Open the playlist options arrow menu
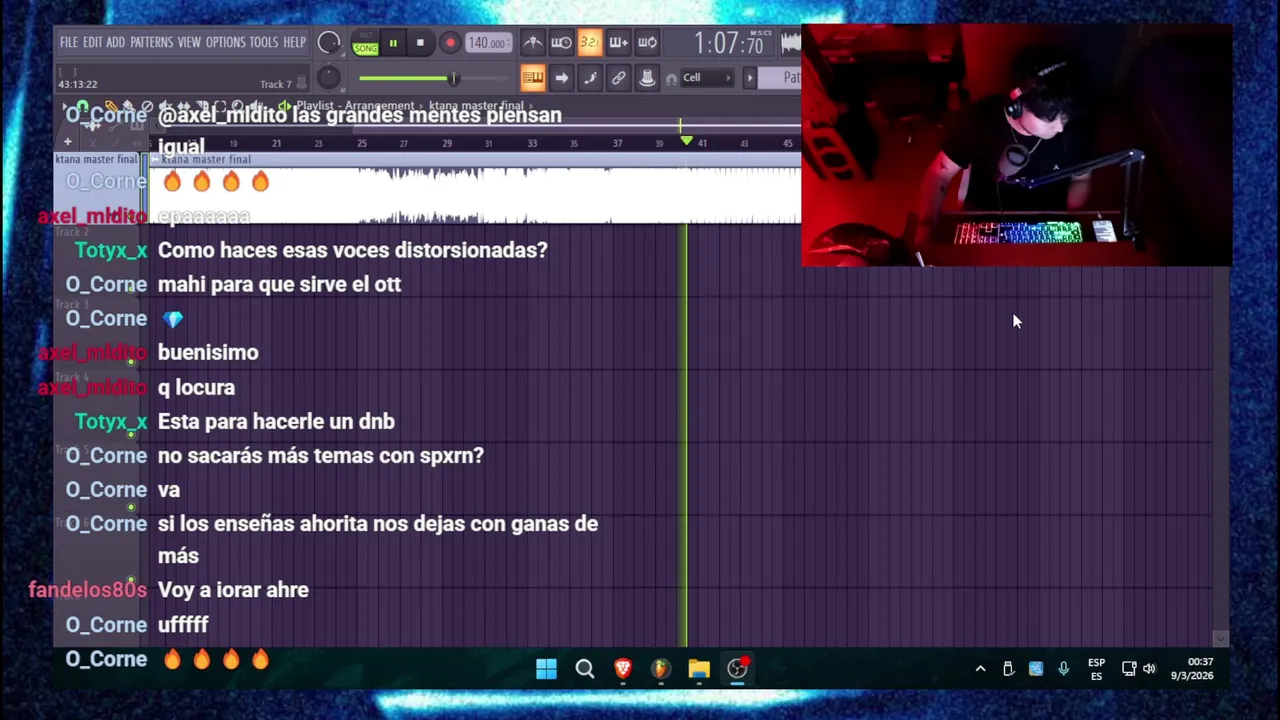The image size is (1280, 720). (x=67, y=106)
